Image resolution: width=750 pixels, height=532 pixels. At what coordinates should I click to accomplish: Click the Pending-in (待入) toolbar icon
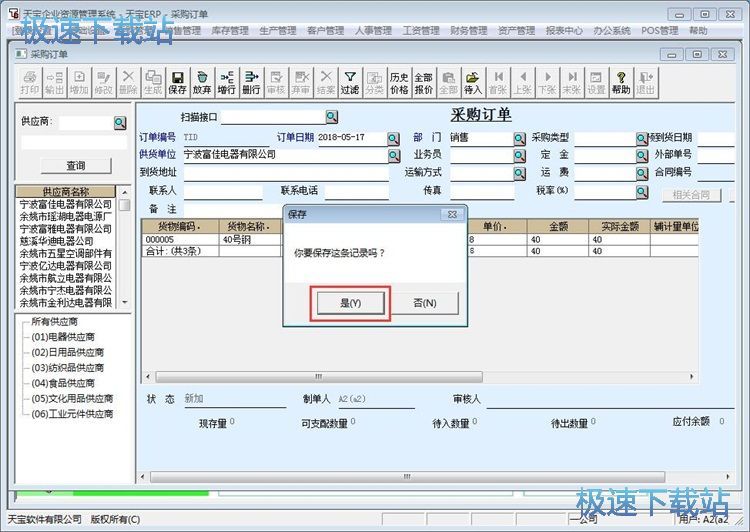(x=473, y=83)
